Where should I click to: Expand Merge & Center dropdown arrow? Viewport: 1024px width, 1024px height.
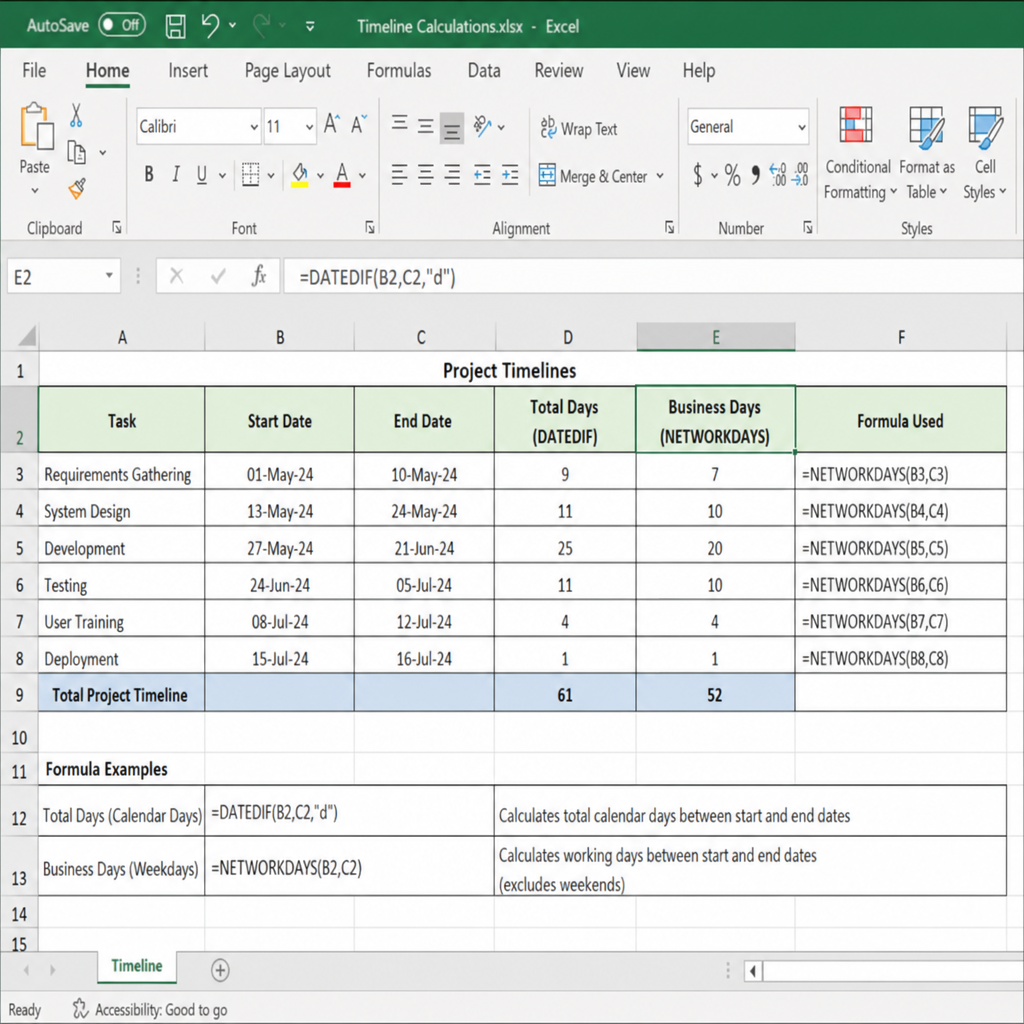[x=660, y=176]
